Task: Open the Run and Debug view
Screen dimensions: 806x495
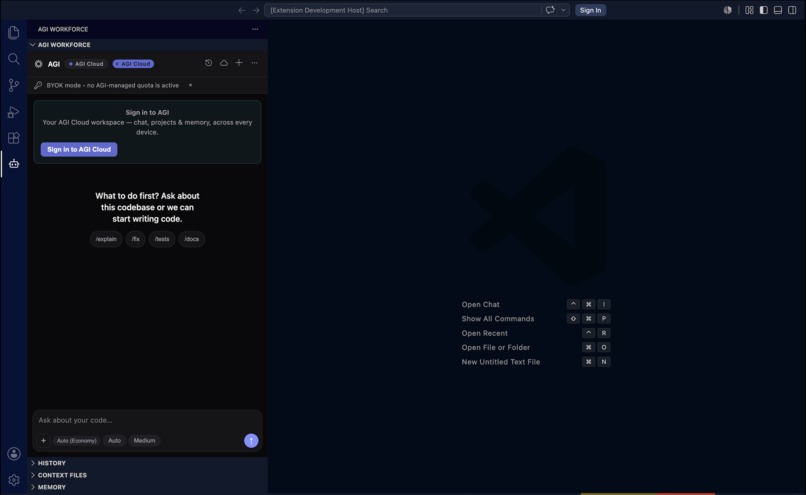Action: point(14,112)
